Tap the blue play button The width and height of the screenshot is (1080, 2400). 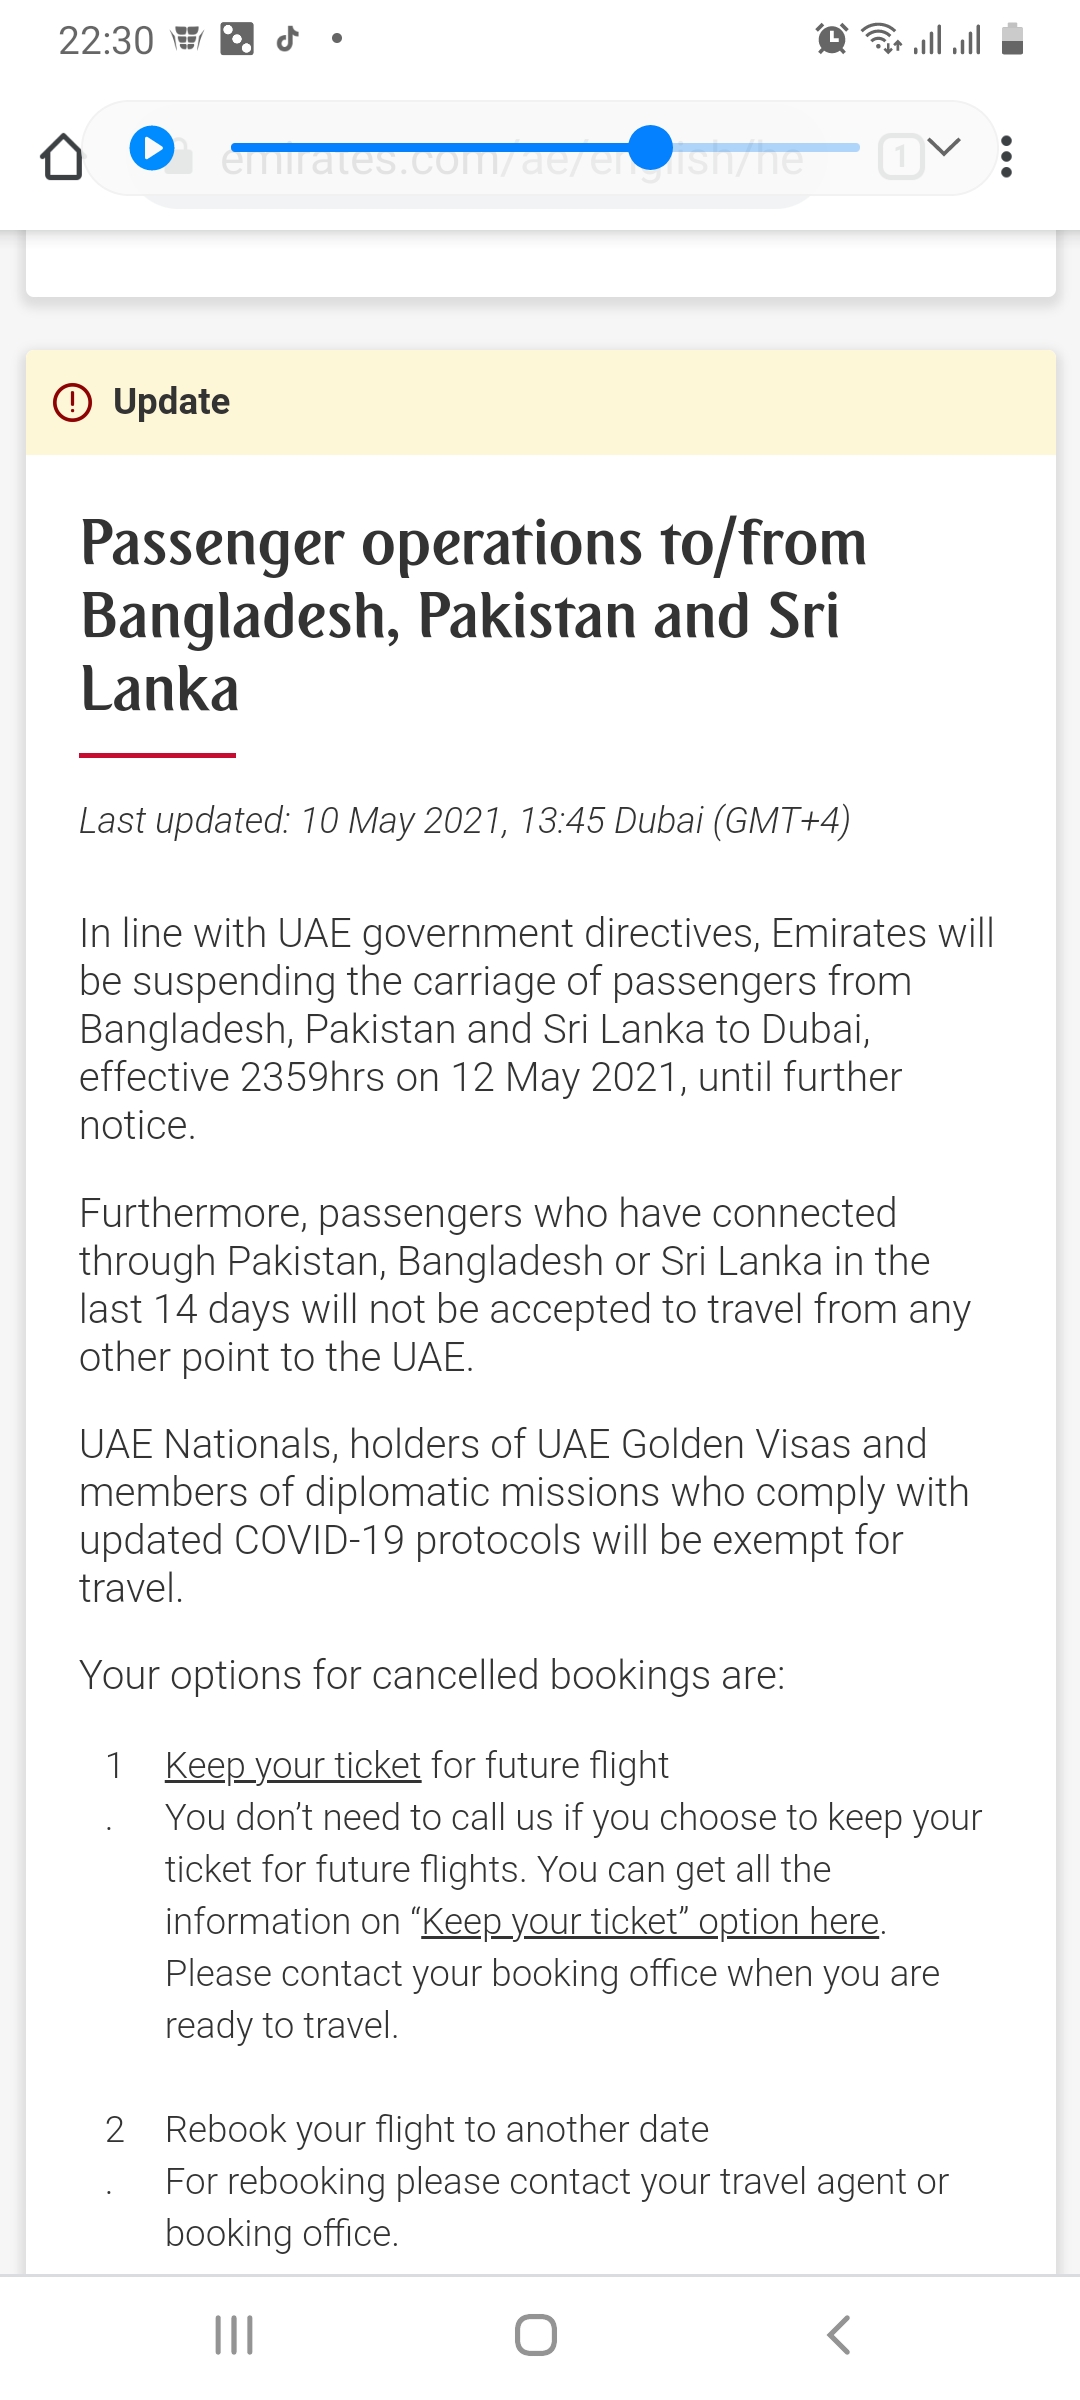[152, 148]
